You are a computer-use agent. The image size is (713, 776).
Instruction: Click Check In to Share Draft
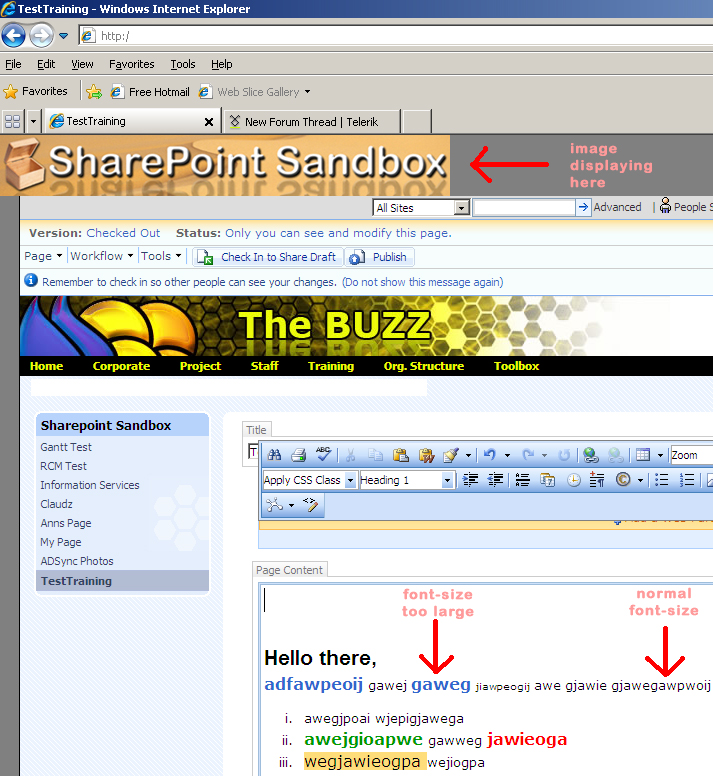[268, 257]
